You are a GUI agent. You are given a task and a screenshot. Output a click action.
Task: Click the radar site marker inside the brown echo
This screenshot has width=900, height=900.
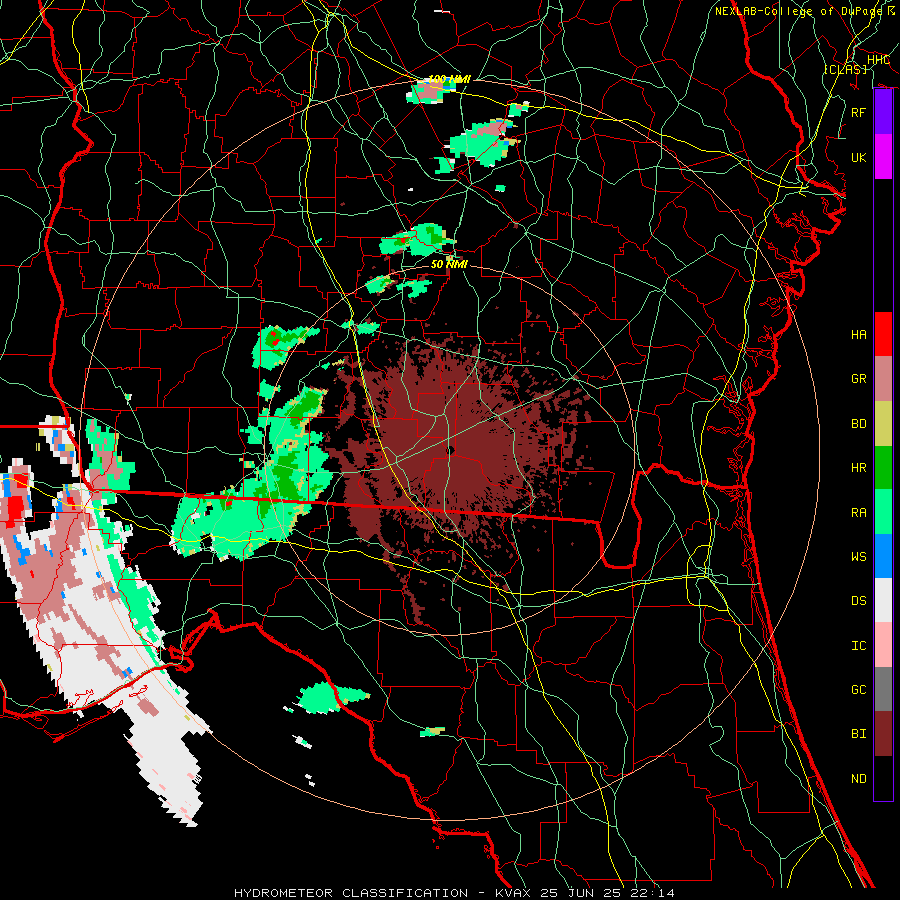[x=451, y=450]
